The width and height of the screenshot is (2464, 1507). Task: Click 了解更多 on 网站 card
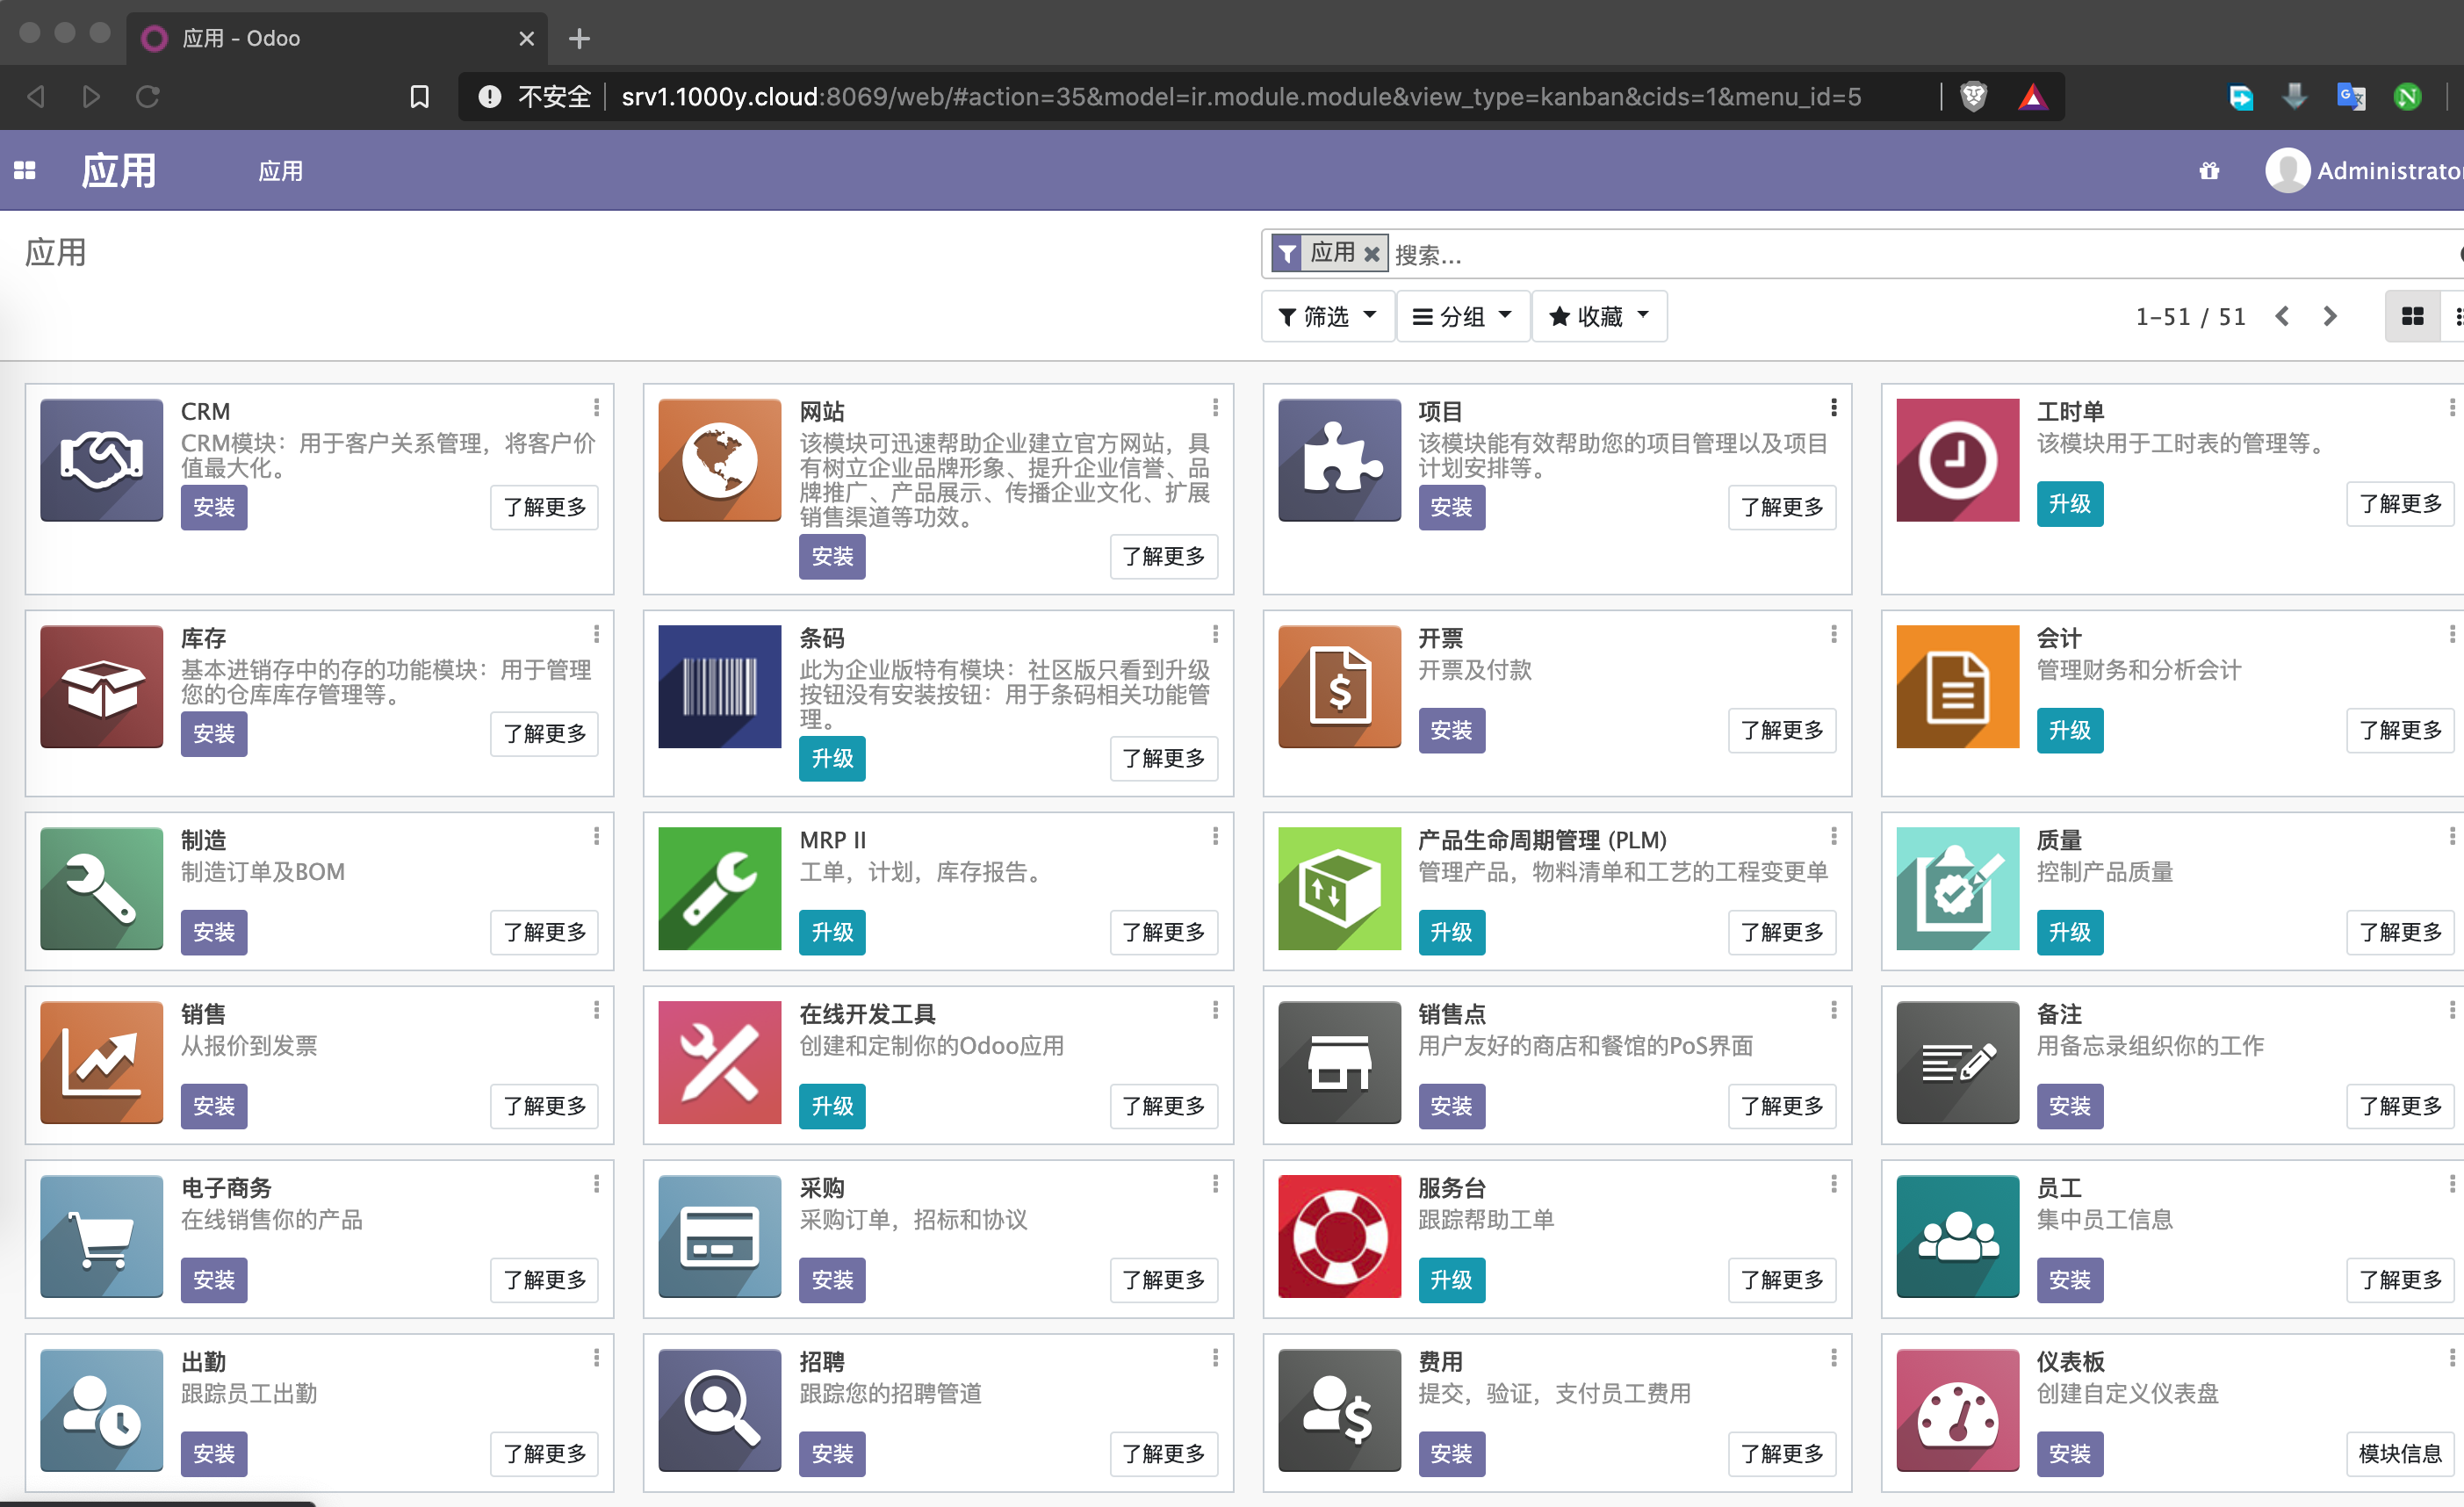(1163, 556)
